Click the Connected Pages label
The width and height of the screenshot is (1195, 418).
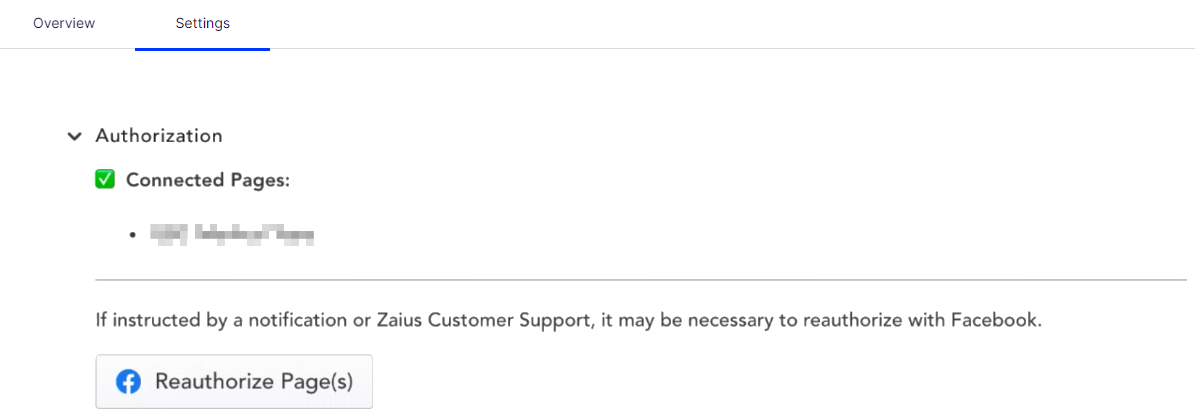click(x=207, y=180)
